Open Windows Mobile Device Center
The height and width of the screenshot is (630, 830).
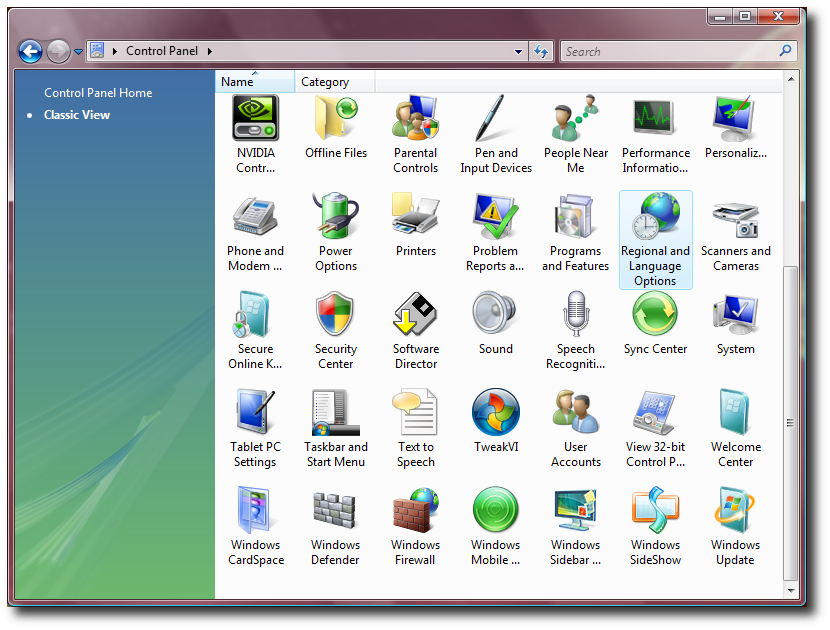[496, 526]
